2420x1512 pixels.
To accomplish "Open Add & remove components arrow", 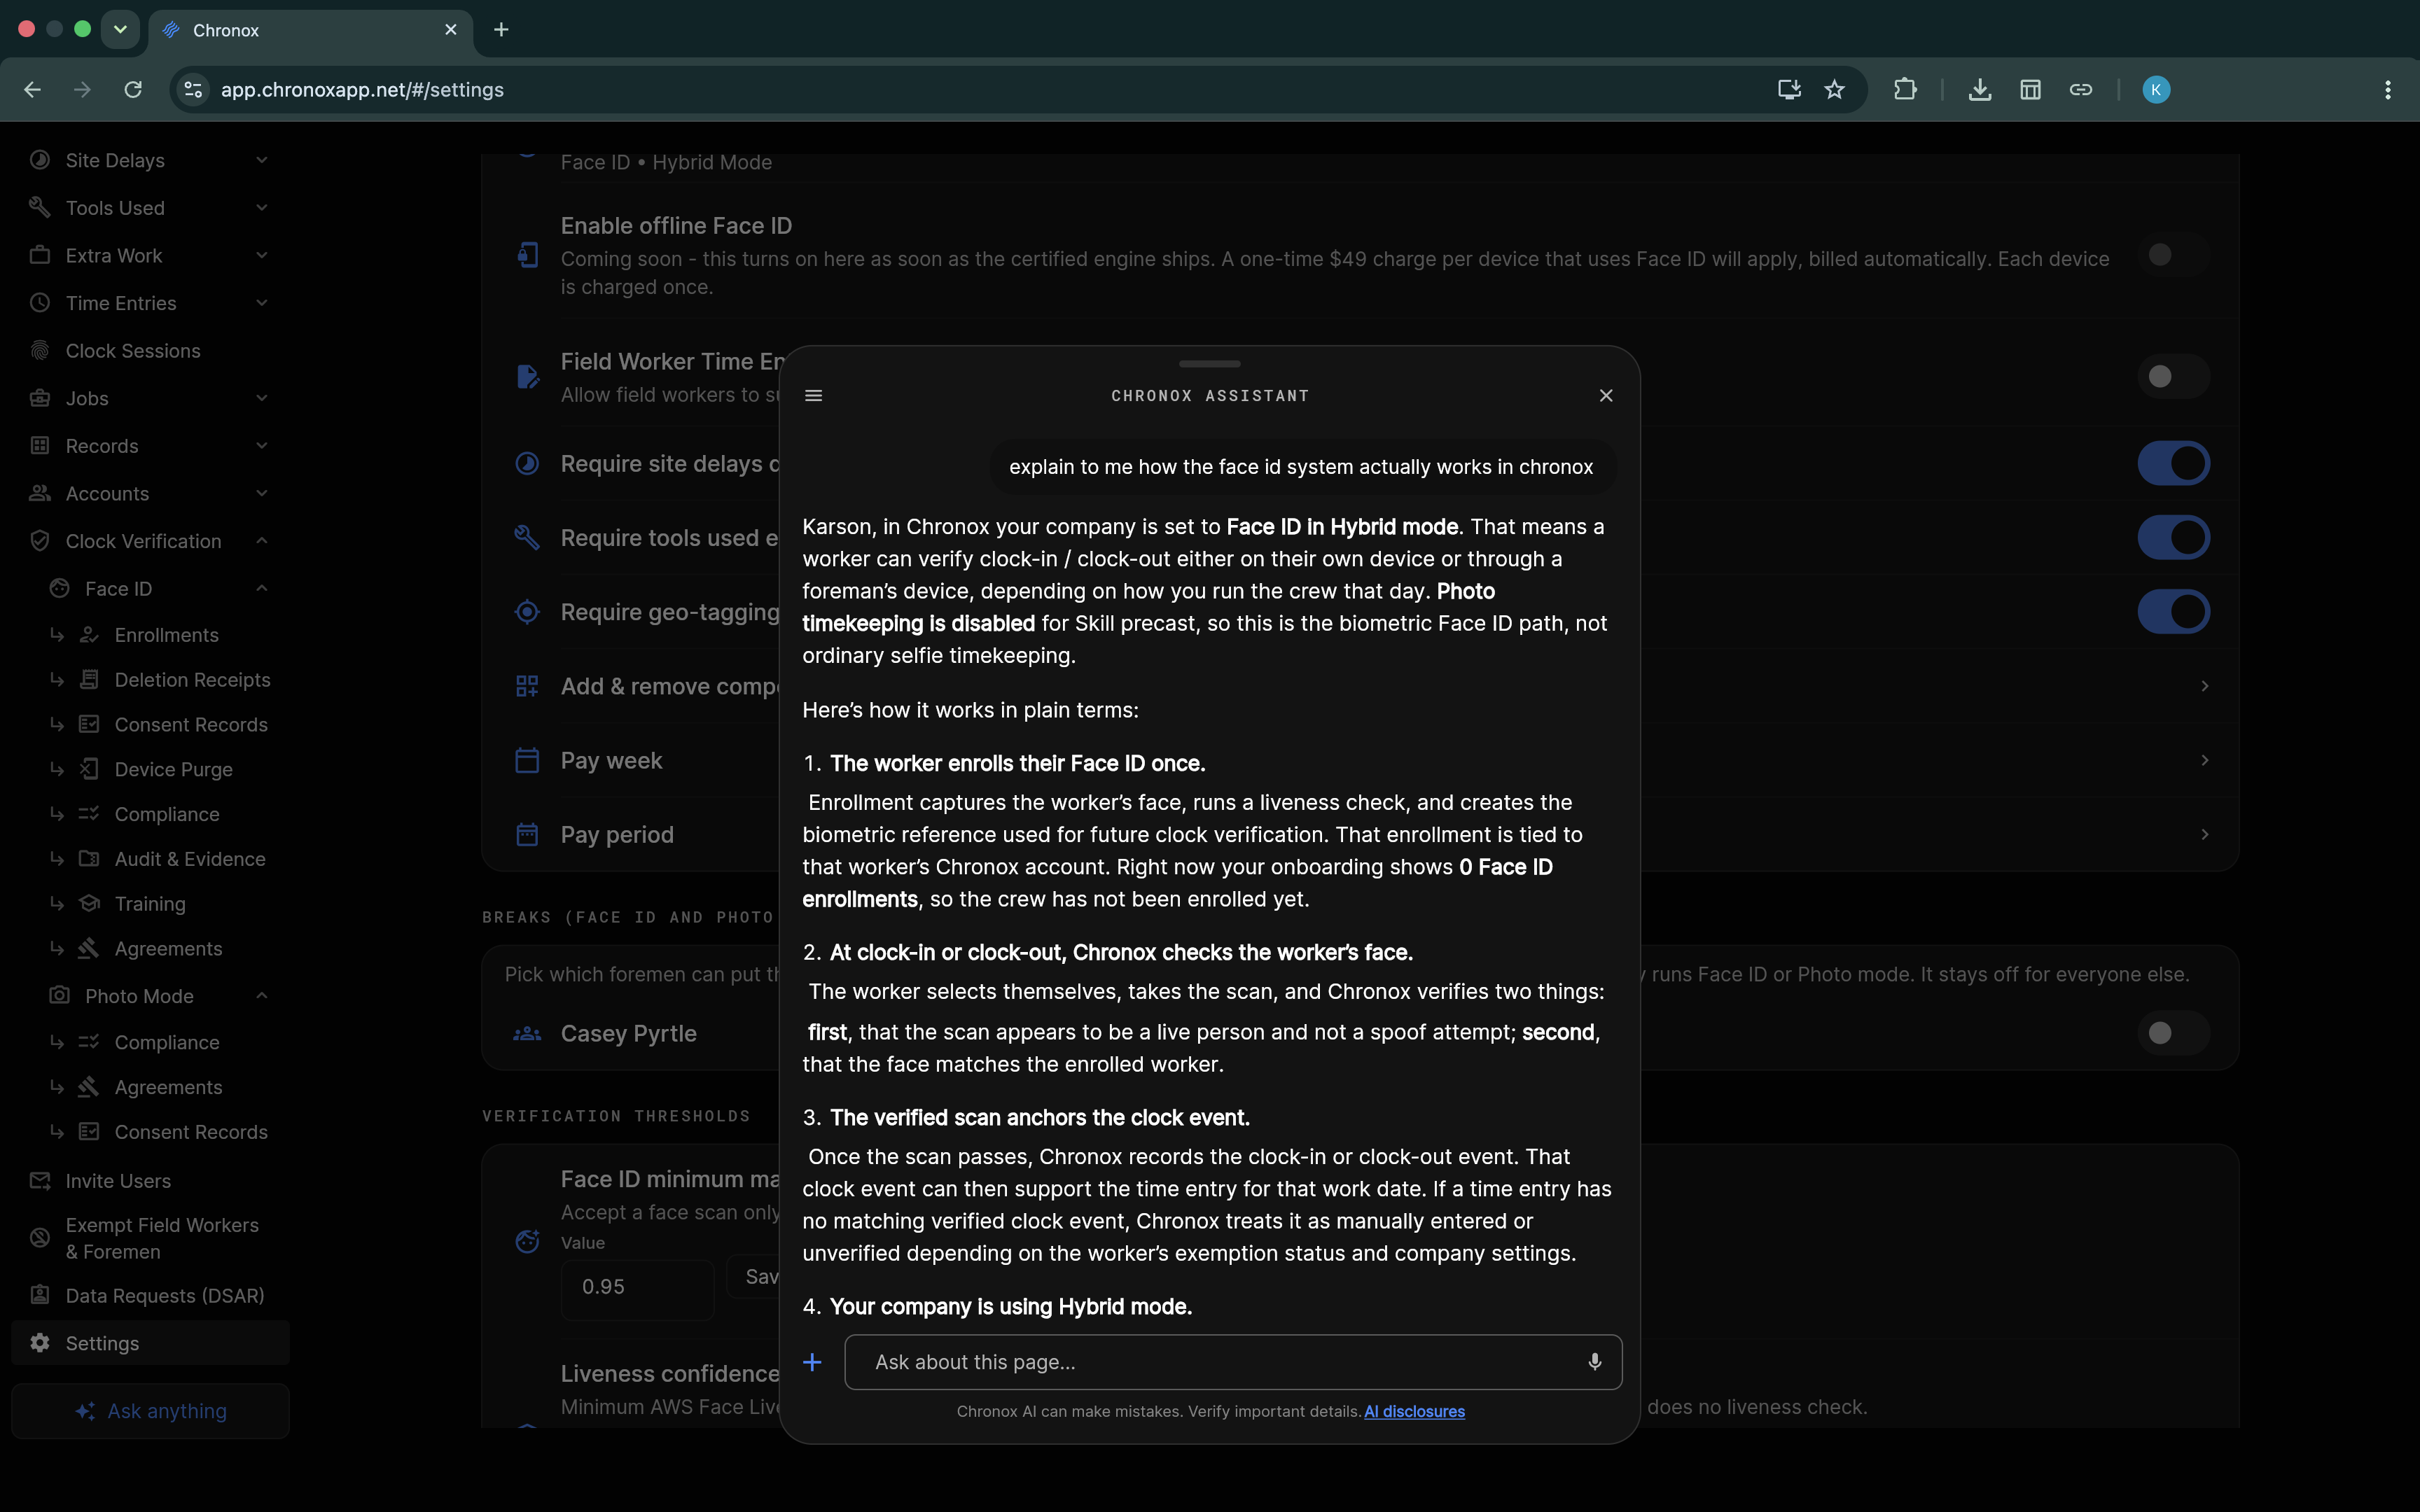I will click(2204, 686).
